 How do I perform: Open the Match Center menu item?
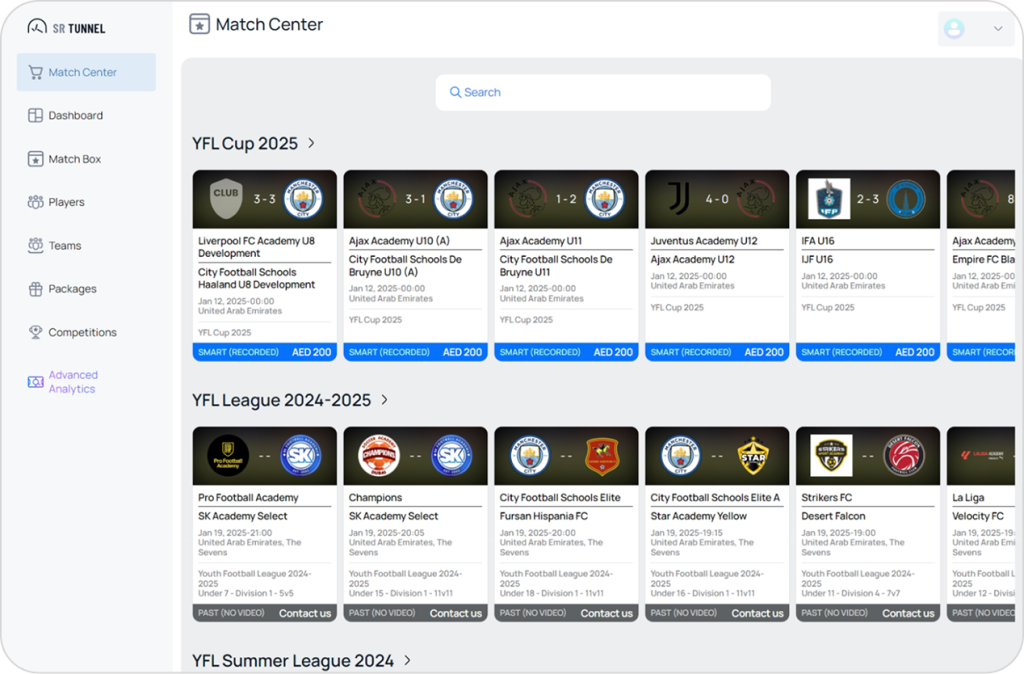click(x=83, y=72)
